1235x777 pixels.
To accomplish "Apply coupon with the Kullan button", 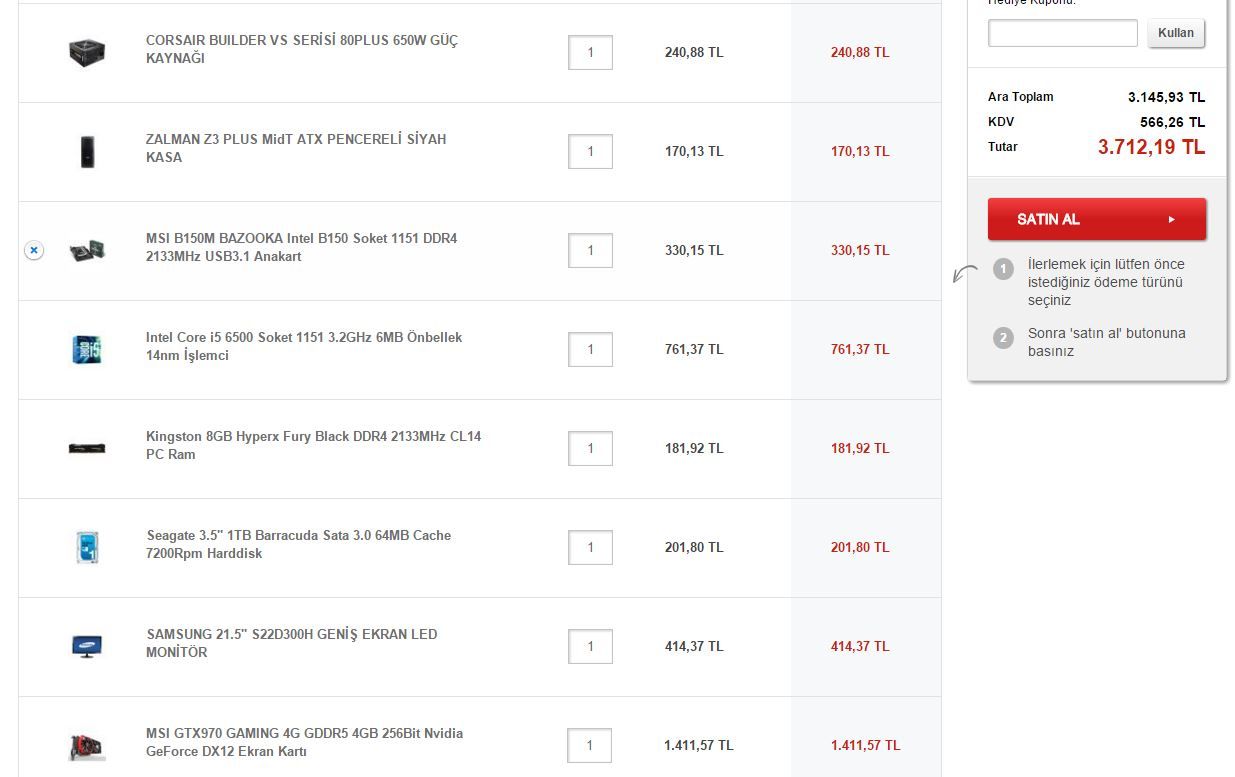I will (x=1175, y=33).
